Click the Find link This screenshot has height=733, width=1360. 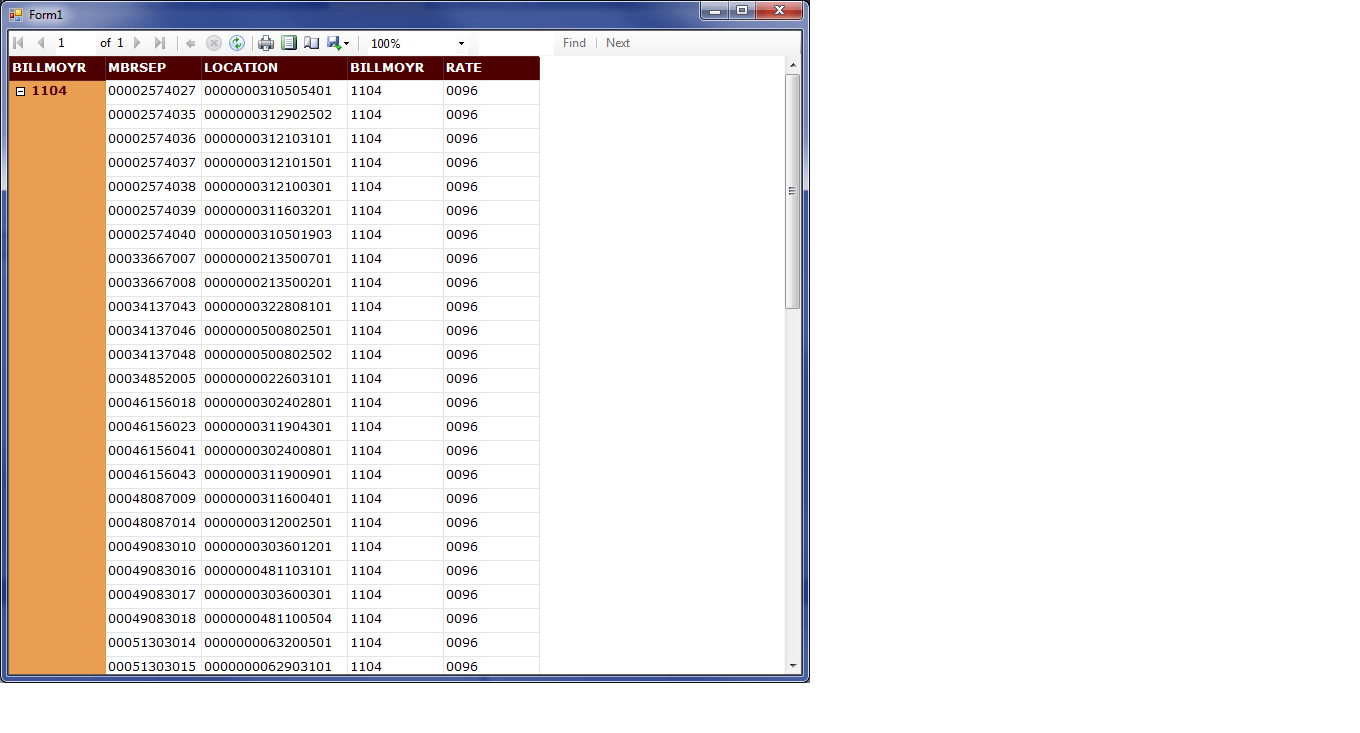tap(574, 43)
